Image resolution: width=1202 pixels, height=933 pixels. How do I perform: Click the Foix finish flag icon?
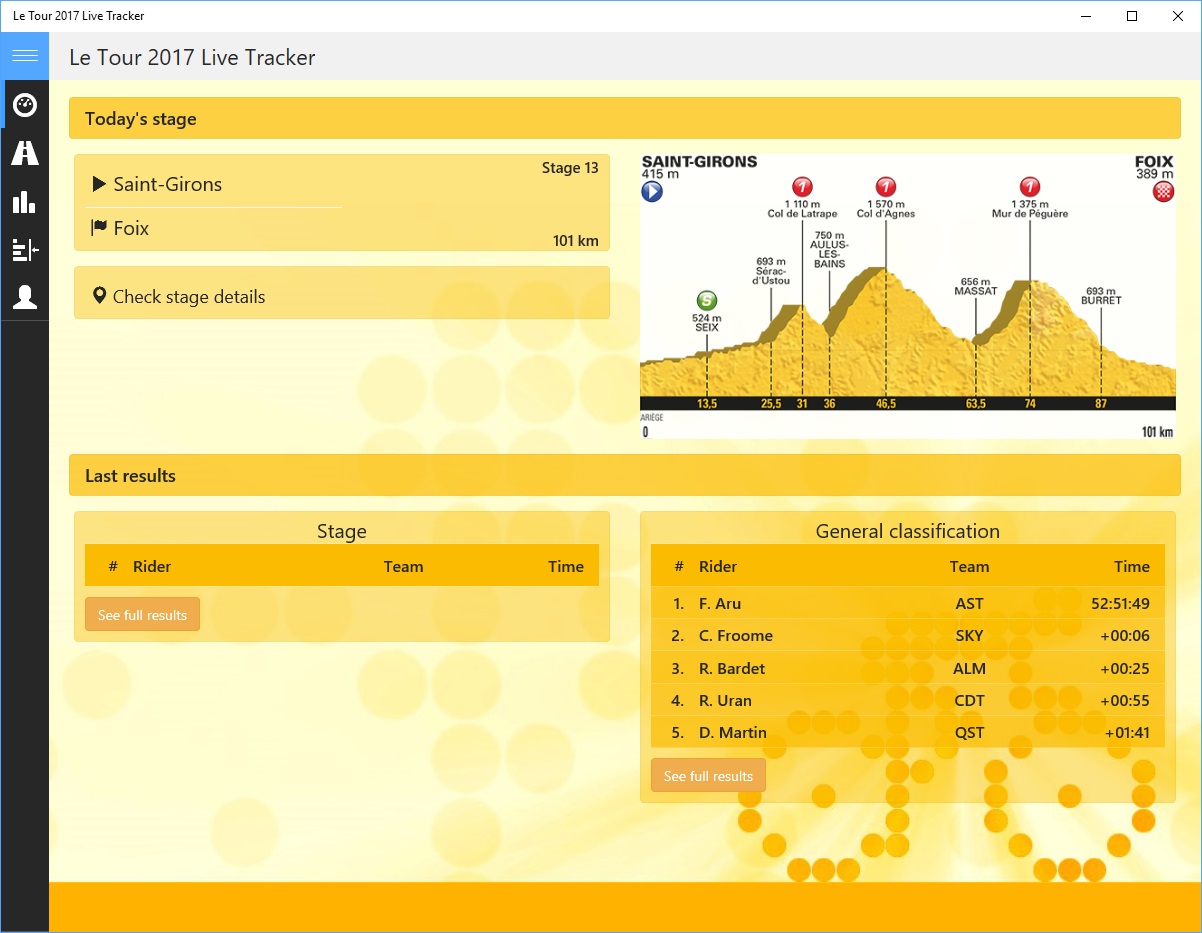click(x=99, y=228)
